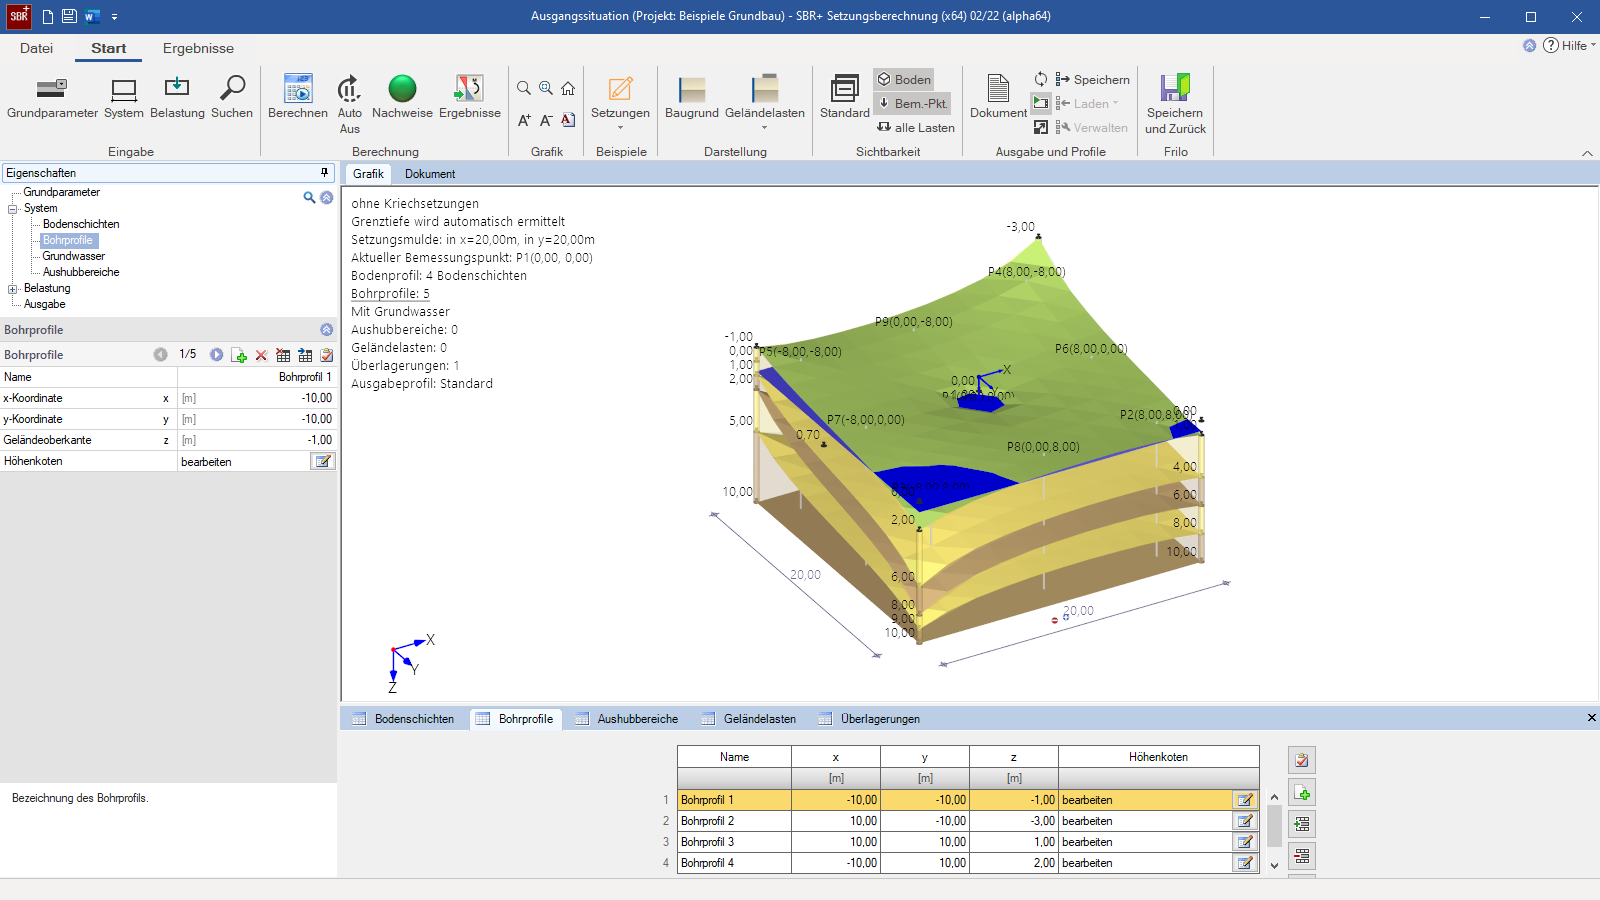Screen dimensions: 1600x900
Task: Switch to the Ergebnisse ribbon tab
Action: click(198, 48)
